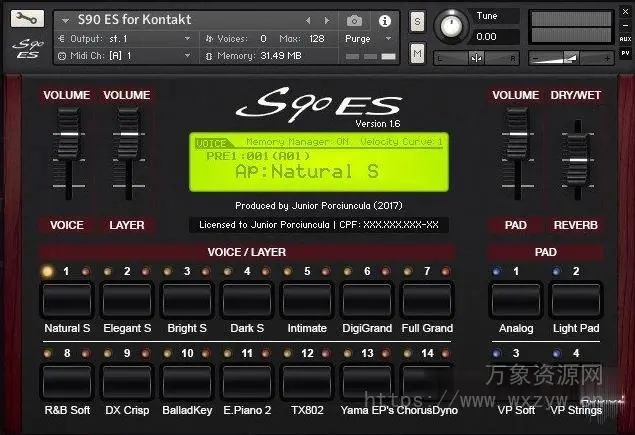Select voice 6 DigiGrand button

click(x=367, y=300)
